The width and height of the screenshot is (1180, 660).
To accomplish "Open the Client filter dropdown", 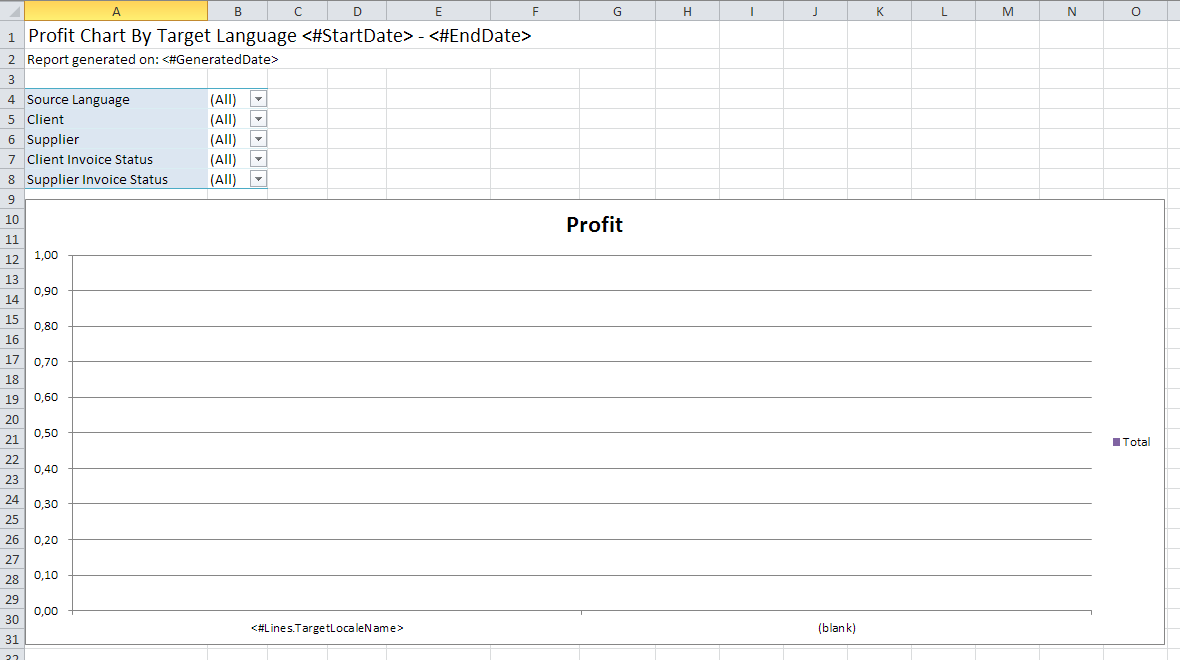I will [x=258, y=119].
